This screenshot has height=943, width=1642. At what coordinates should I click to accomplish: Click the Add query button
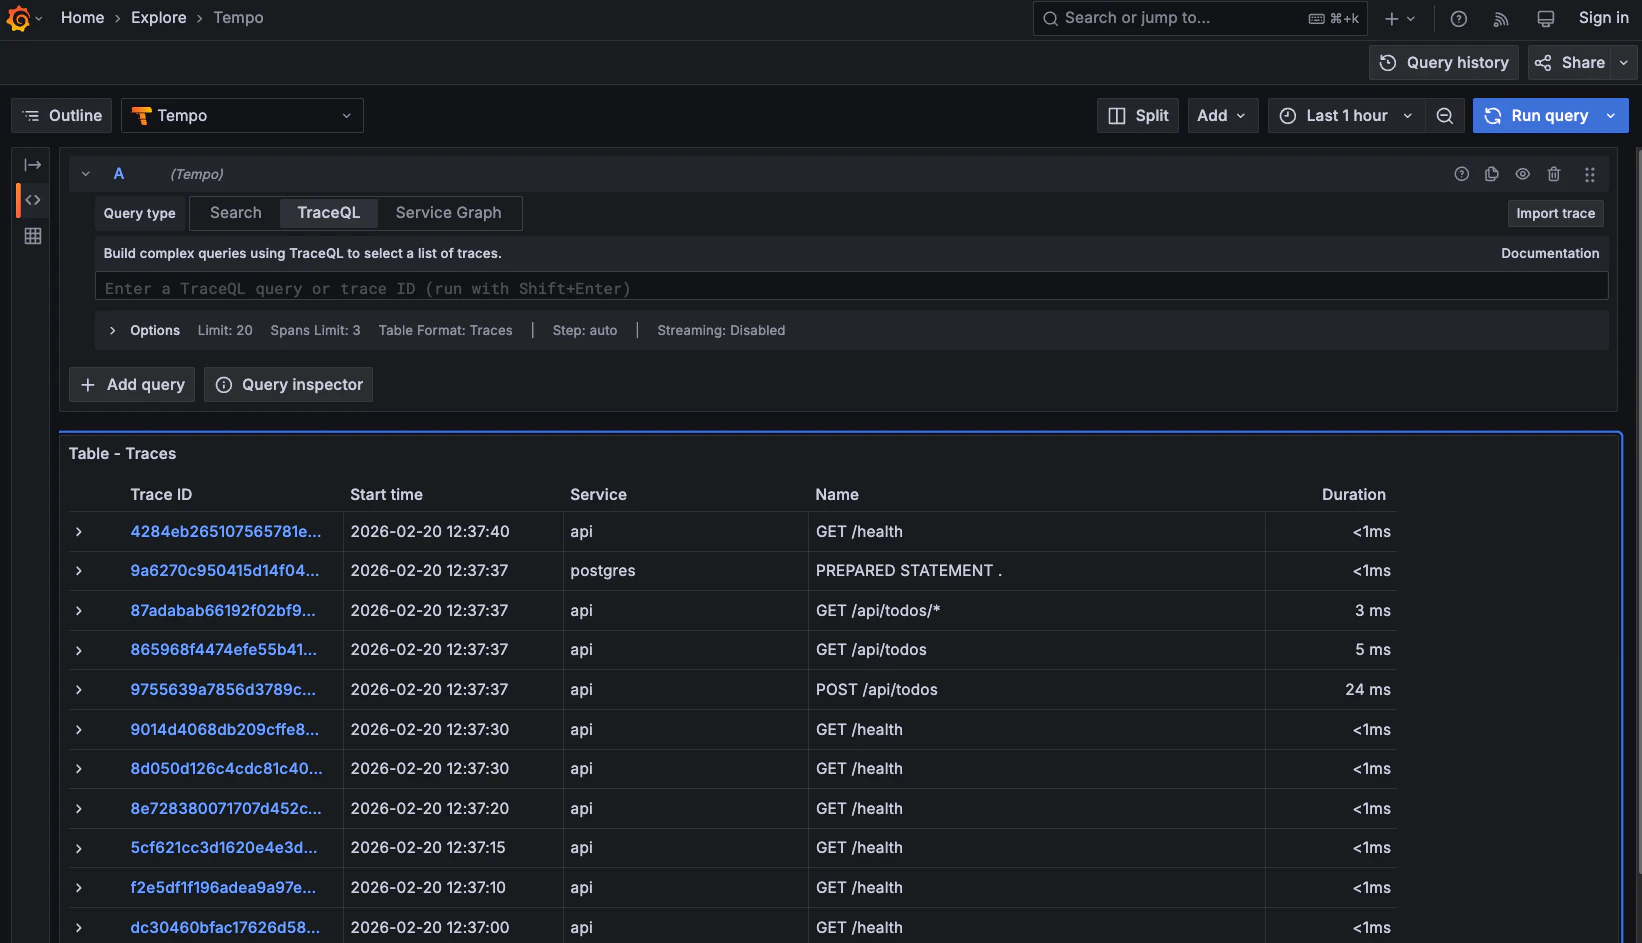(x=132, y=385)
